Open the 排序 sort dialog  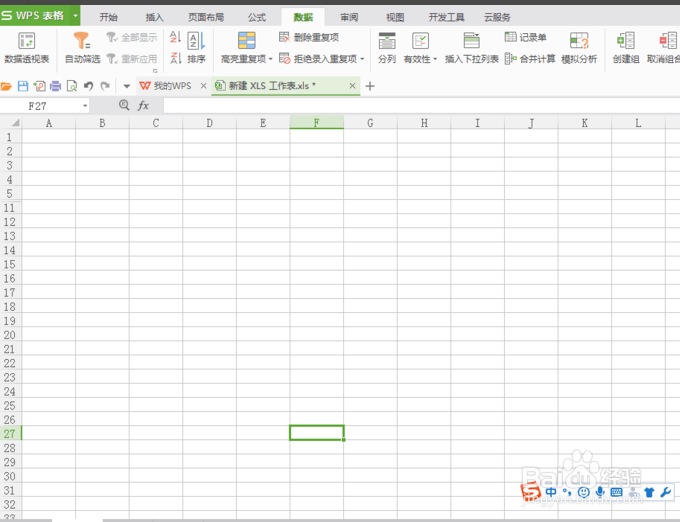tap(196, 47)
